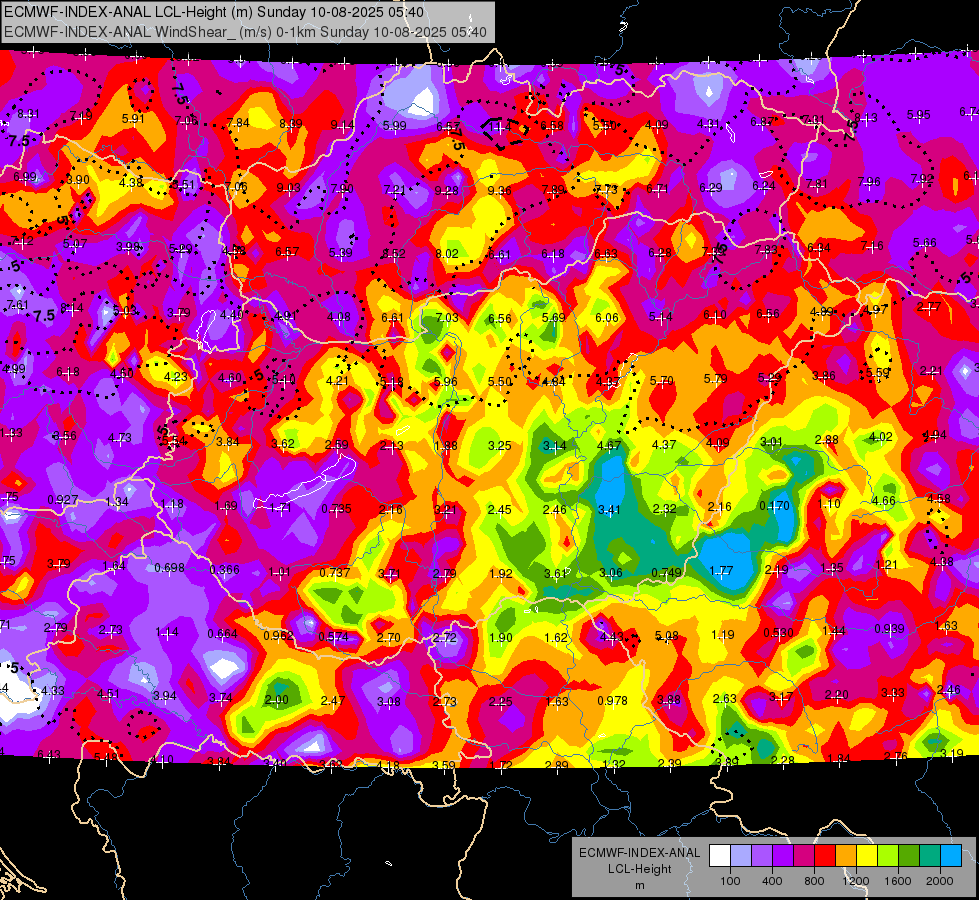The image size is (979, 900).
Task: Select grid point value 7.96
Action: (869, 182)
